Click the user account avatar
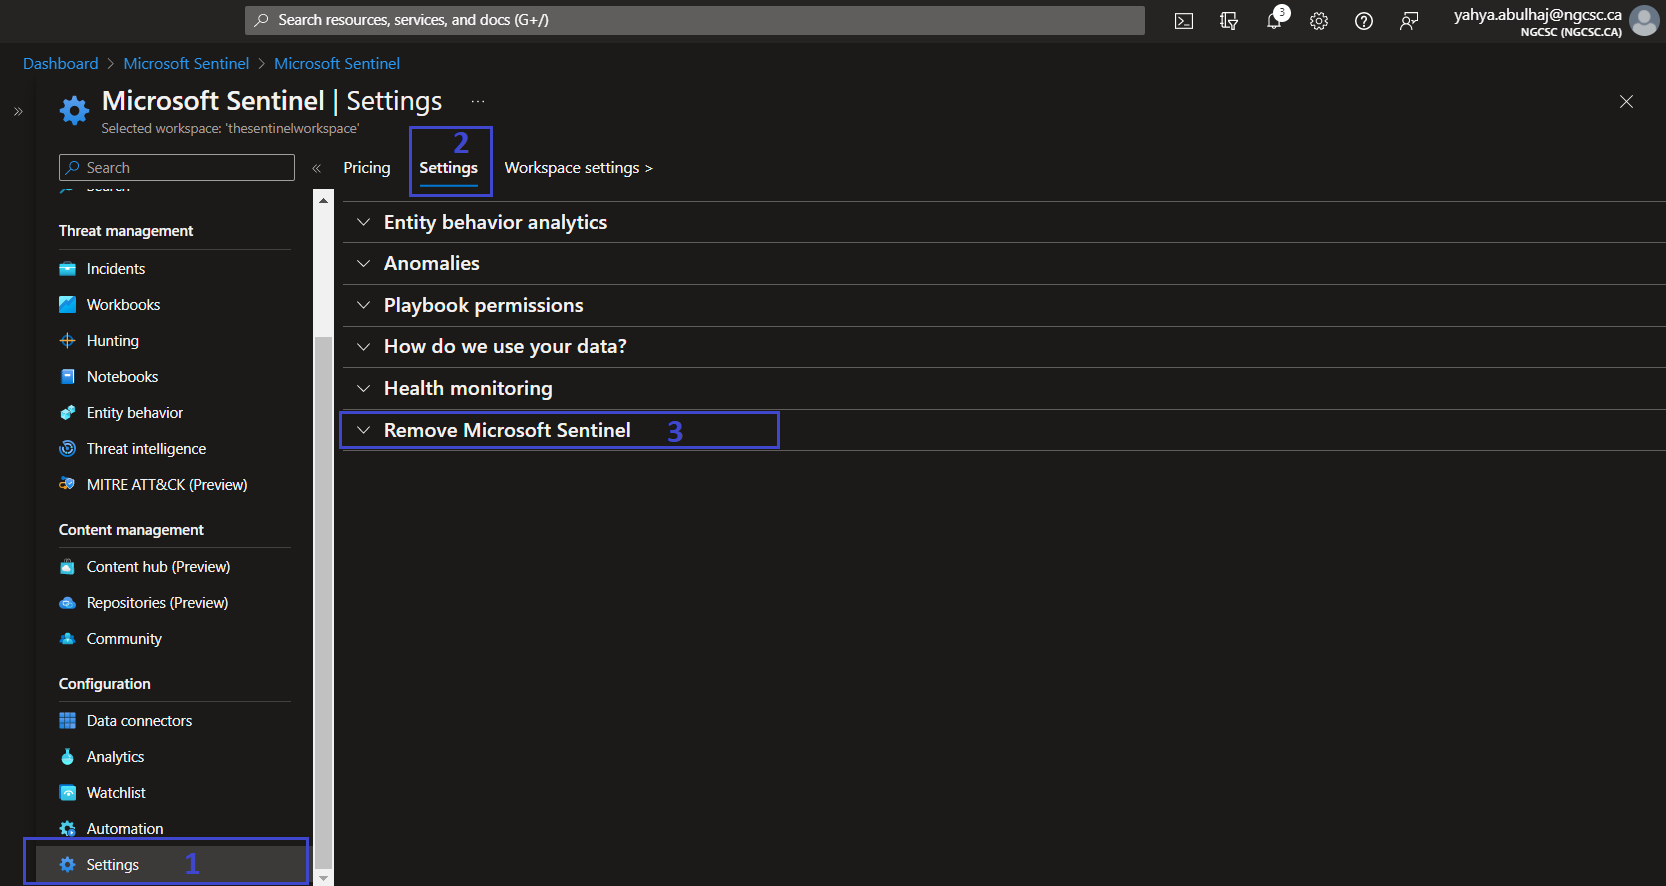This screenshot has width=1666, height=886. pyautogui.click(x=1644, y=20)
